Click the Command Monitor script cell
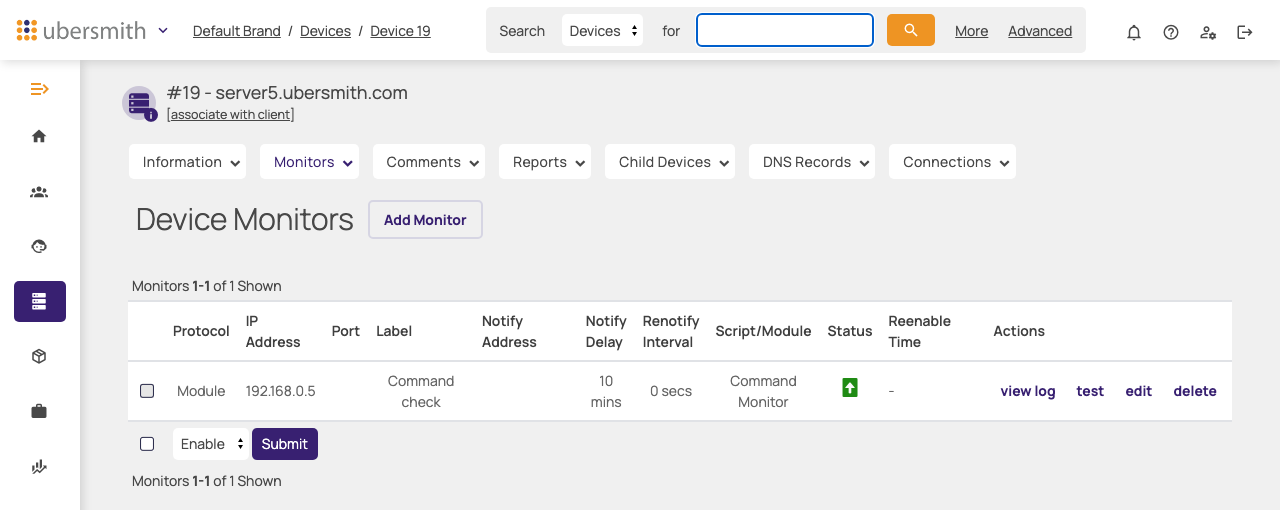The image size is (1280, 510). [x=763, y=391]
